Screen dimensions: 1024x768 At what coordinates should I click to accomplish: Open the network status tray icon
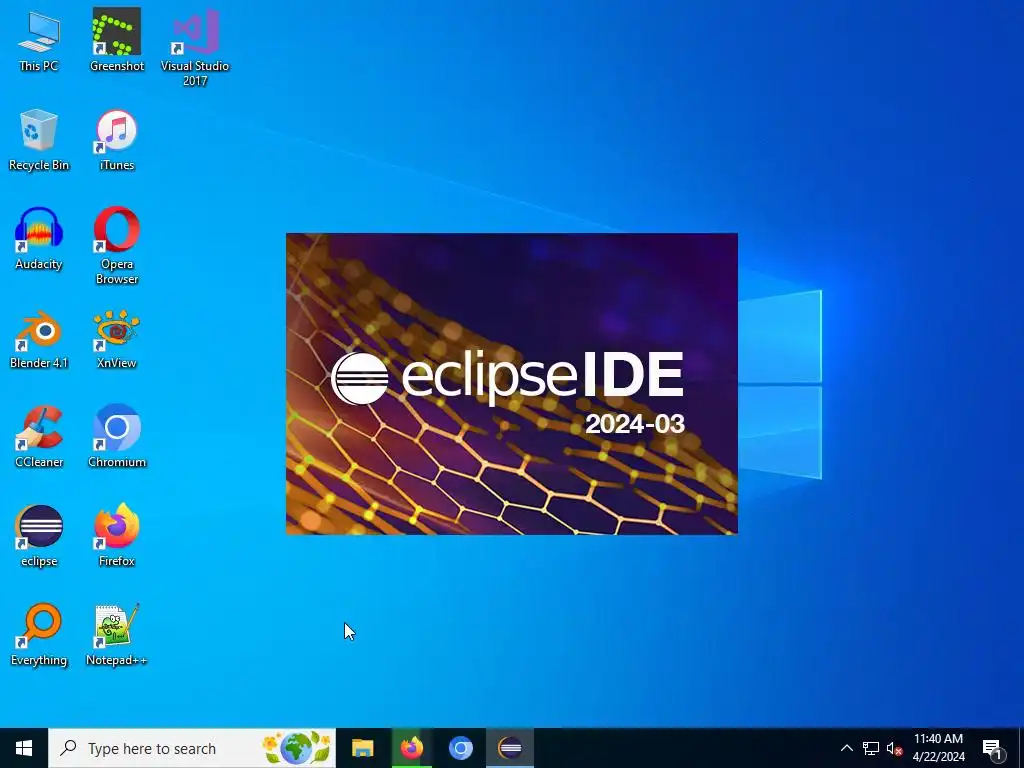(x=871, y=748)
